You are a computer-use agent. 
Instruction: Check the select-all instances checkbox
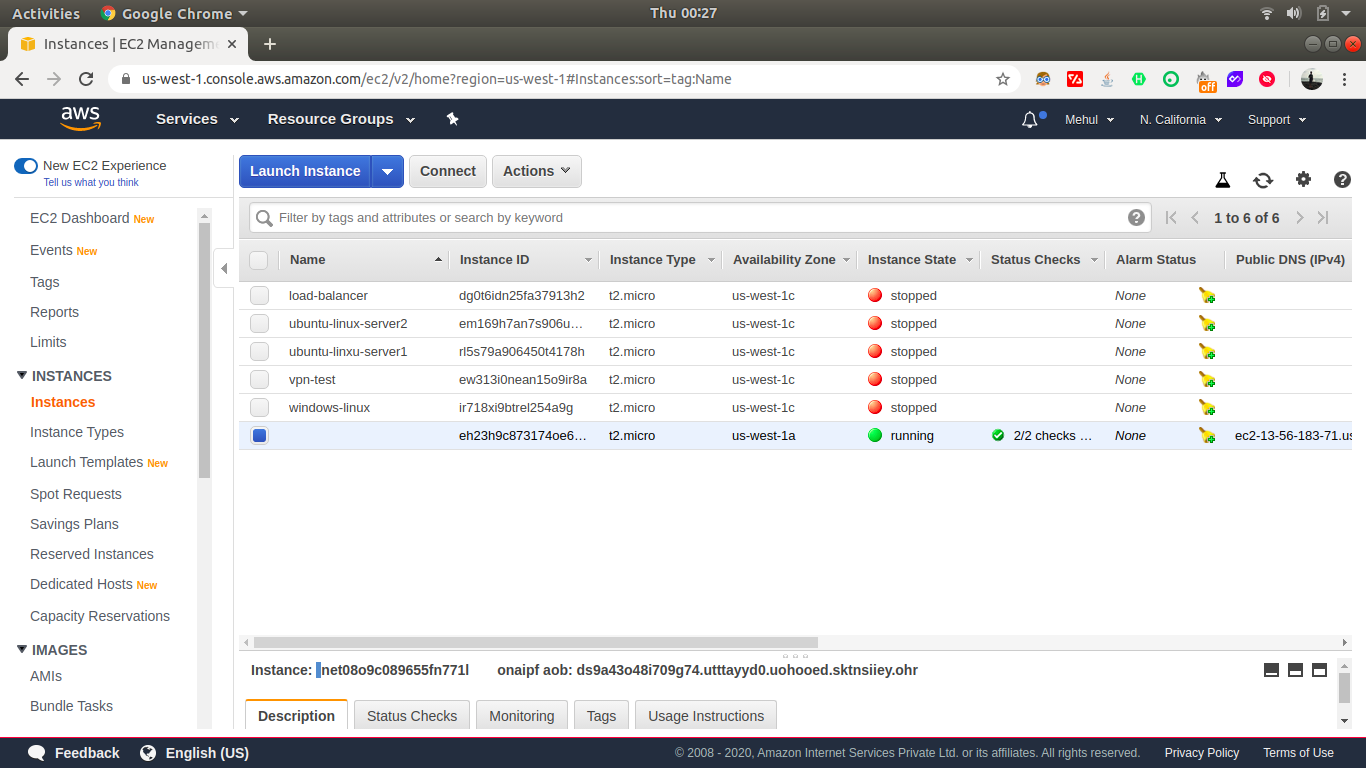(259, 260)
